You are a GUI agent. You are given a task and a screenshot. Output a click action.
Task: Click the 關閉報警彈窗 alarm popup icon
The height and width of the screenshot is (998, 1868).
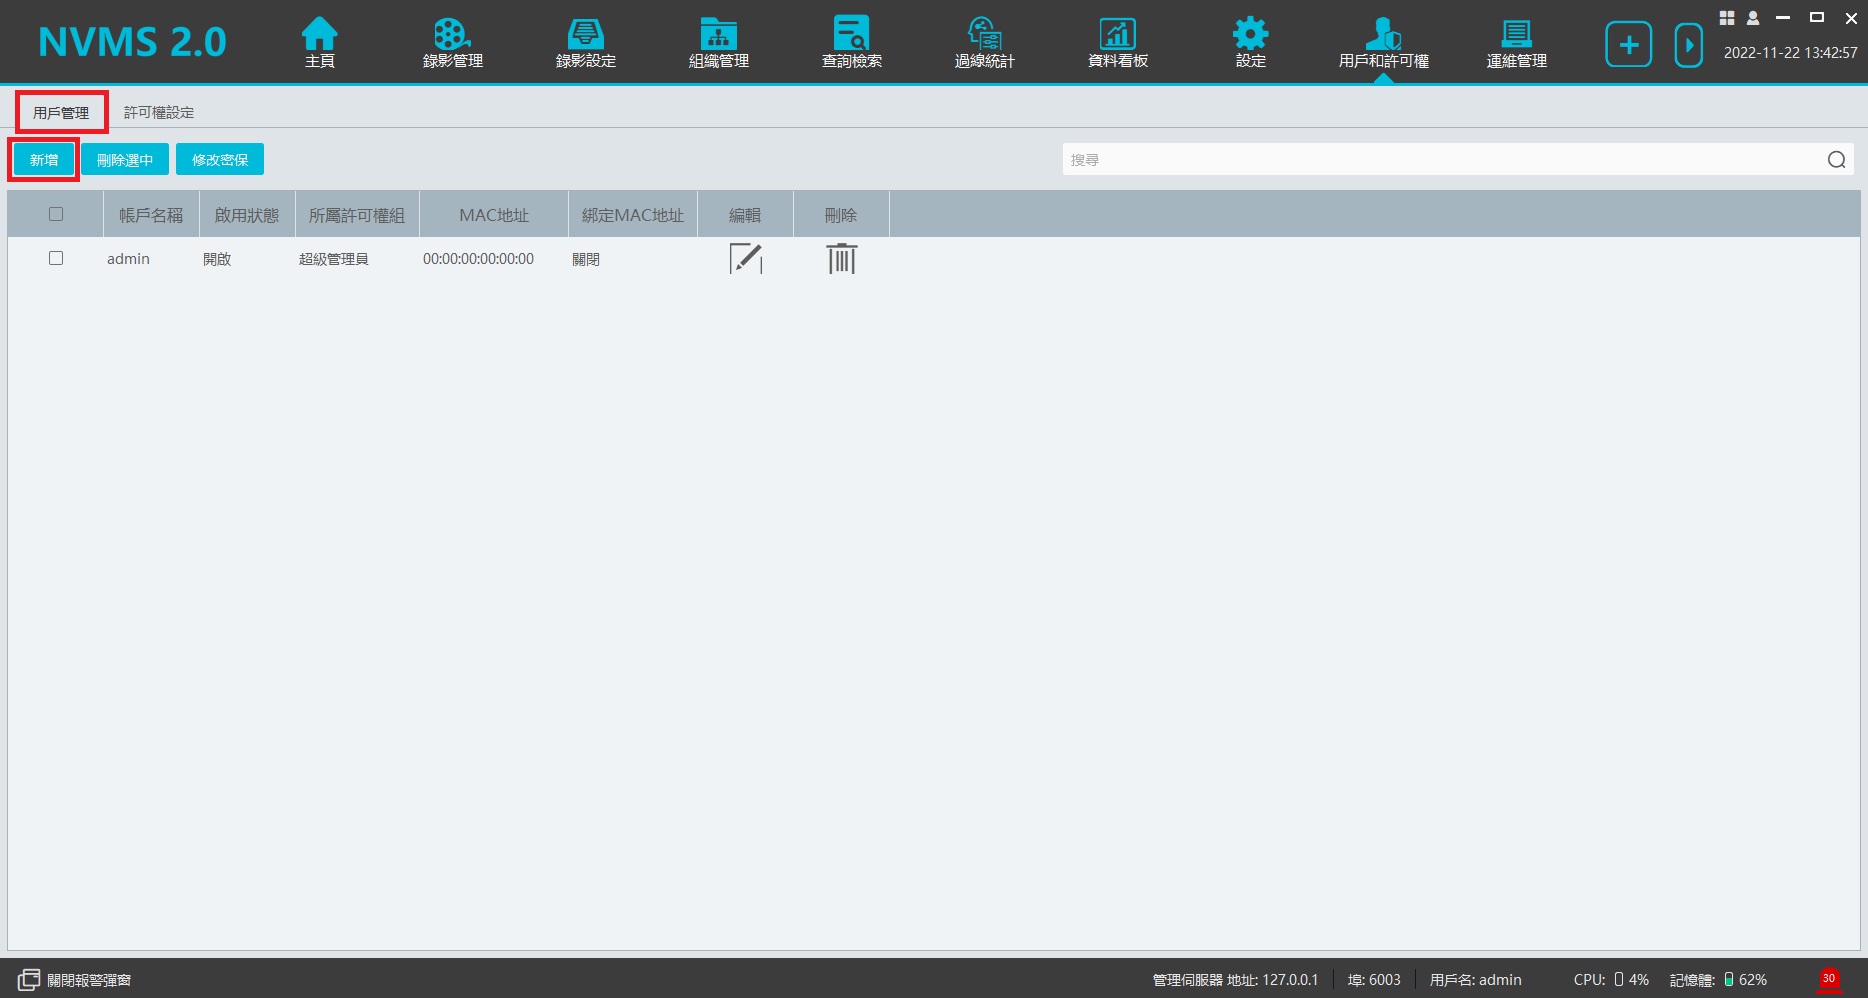click(29, 980)
